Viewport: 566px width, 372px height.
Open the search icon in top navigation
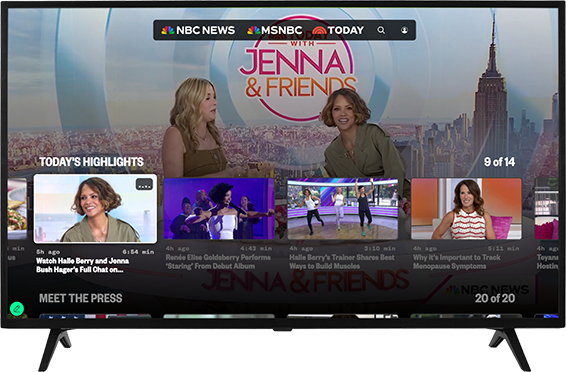click(381, 30)
